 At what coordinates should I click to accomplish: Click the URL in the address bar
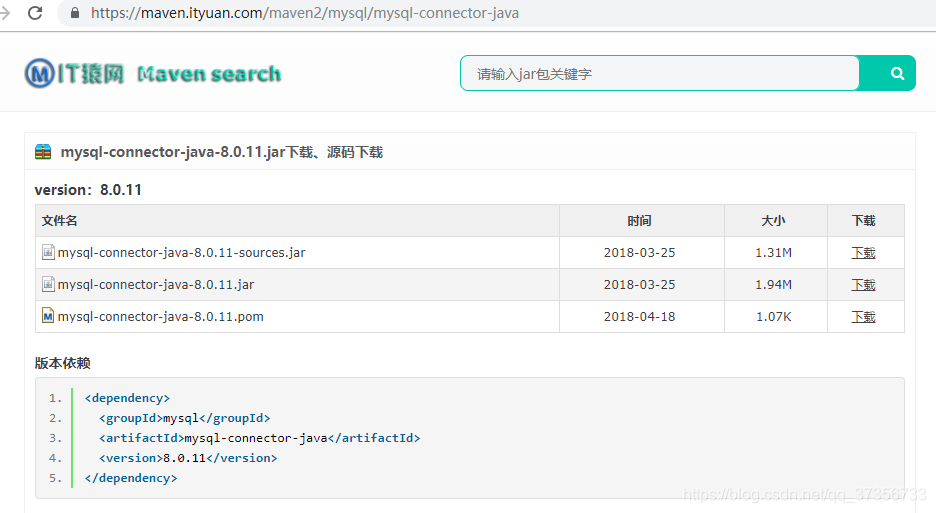coord(304,13)
